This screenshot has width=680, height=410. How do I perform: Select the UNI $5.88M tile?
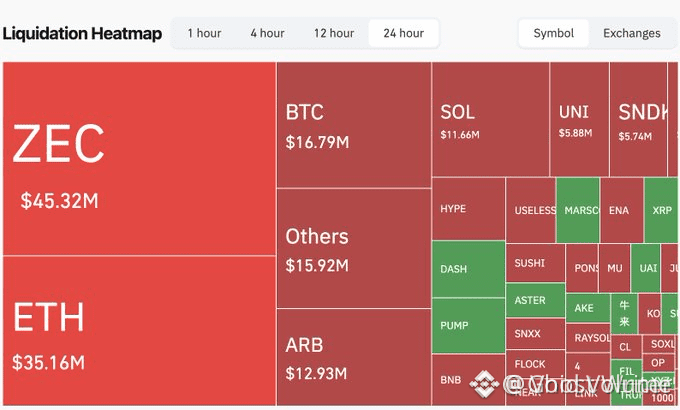(579, 119)
